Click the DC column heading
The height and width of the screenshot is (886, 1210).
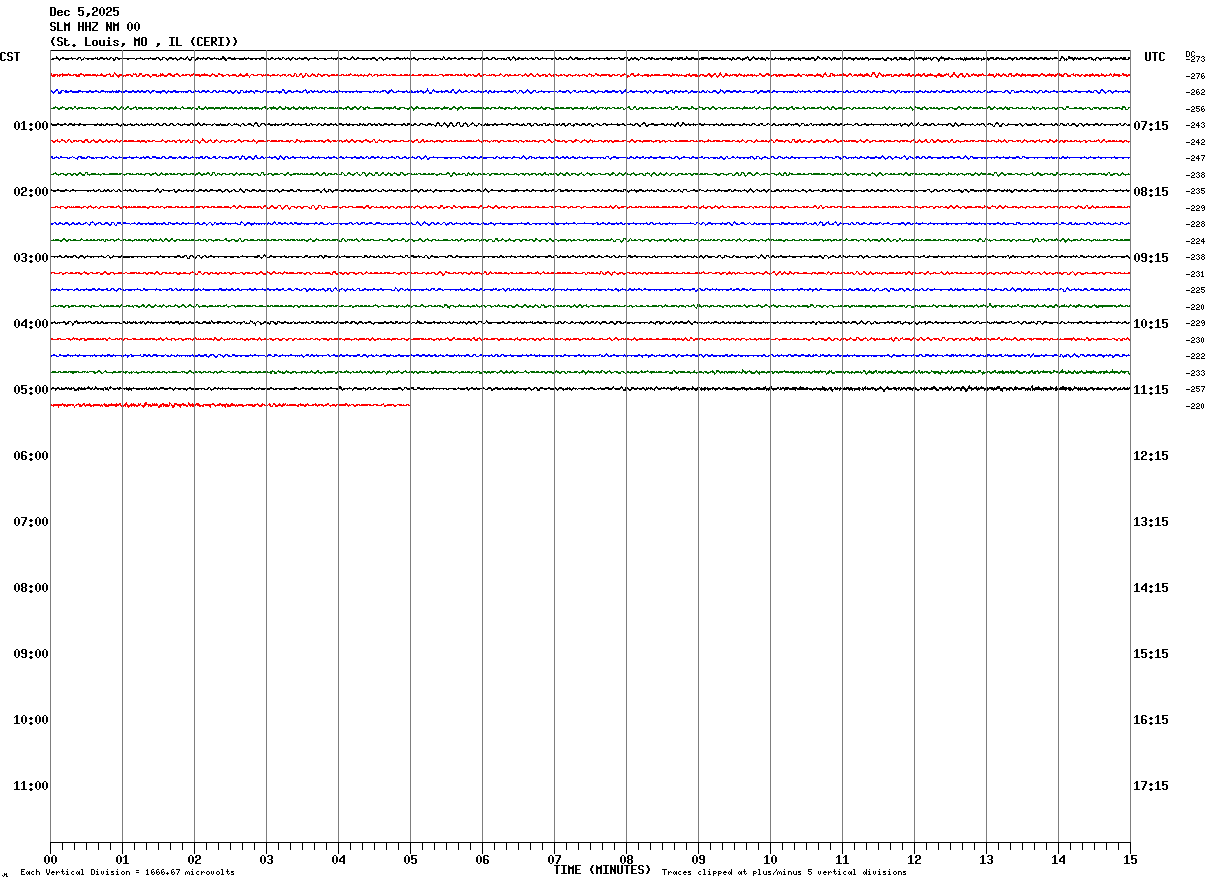1190,53
